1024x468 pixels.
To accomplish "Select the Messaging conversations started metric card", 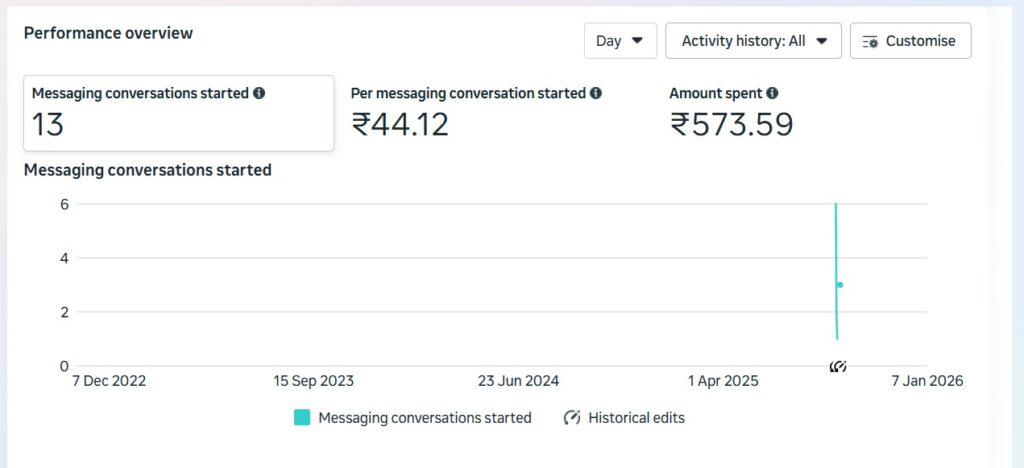I will [178, 113].
